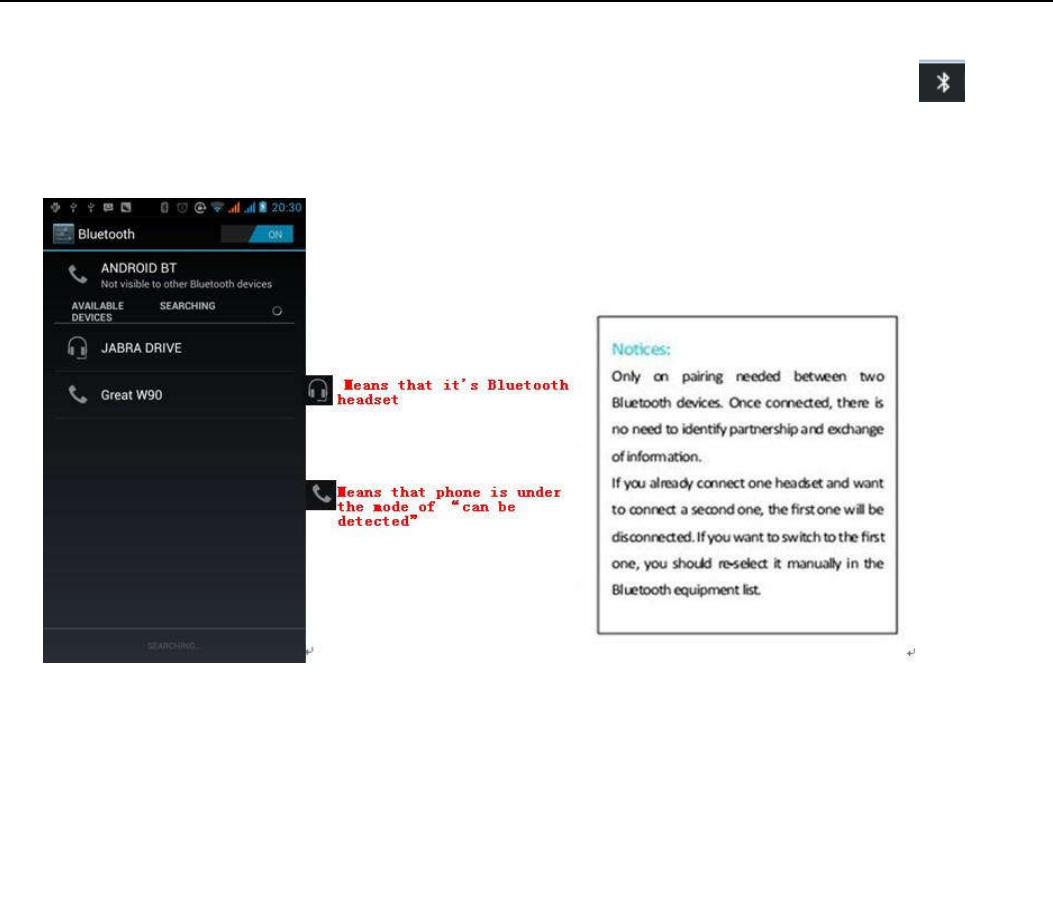
Task: Tap the alarm clock status icon
Action: click(x=182, y=207)
